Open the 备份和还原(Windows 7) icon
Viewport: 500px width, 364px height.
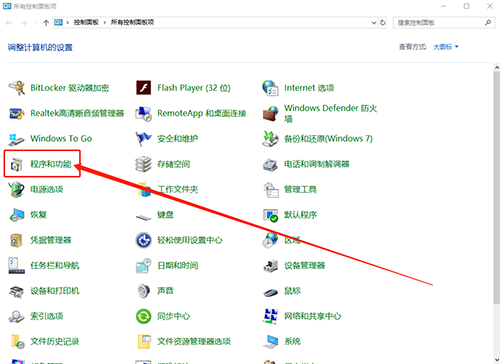coord(270,139)
